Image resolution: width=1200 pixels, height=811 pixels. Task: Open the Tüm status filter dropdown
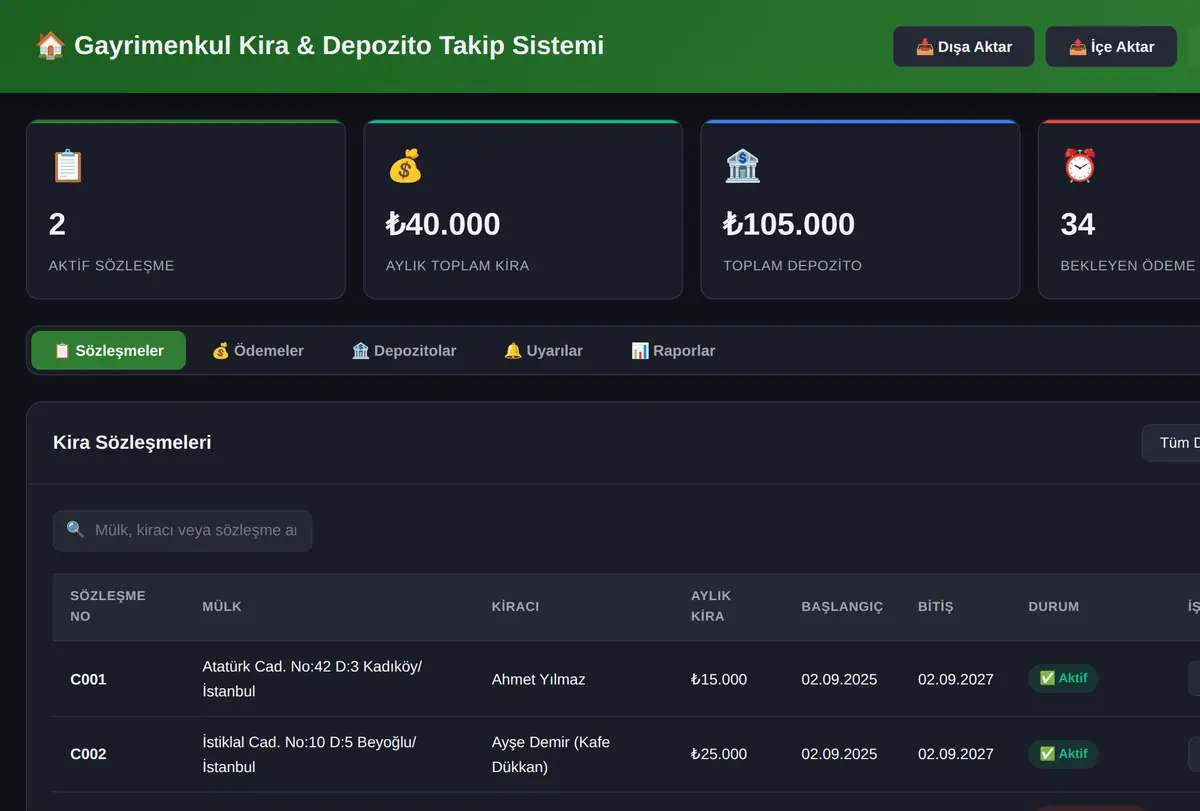pos(1171,443)
